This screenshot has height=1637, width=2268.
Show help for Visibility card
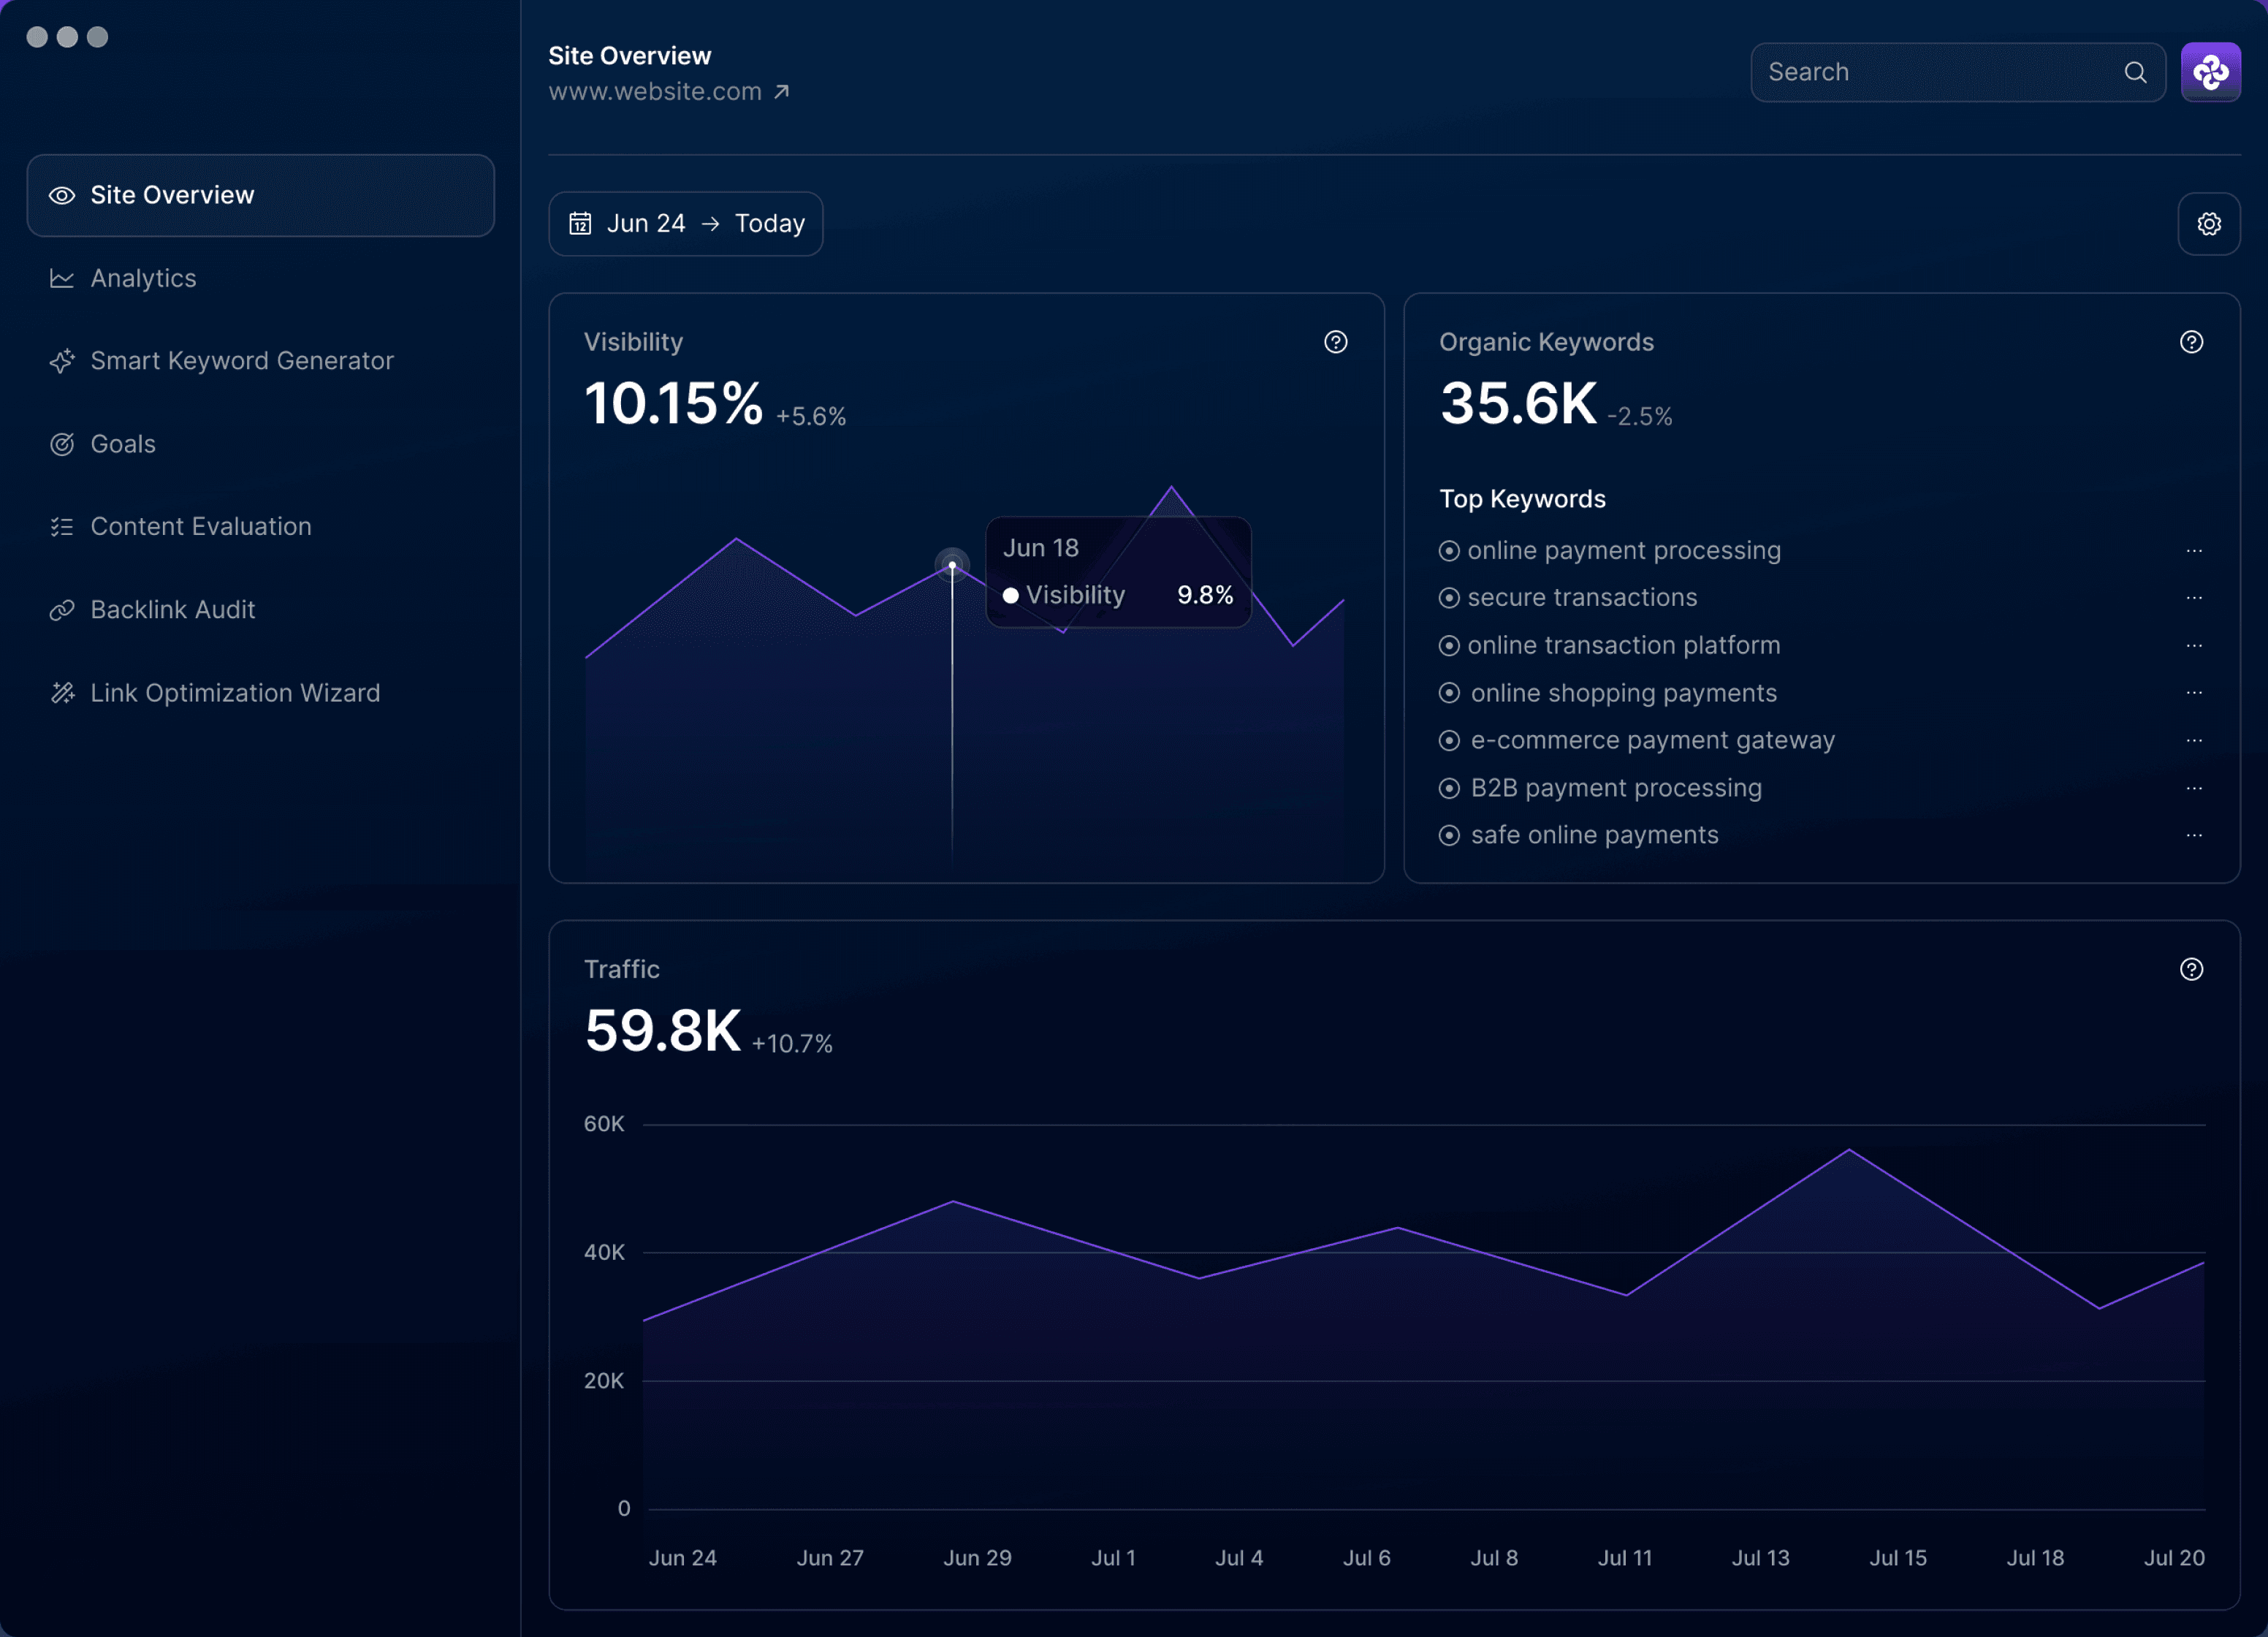[x=1335, y=342]
